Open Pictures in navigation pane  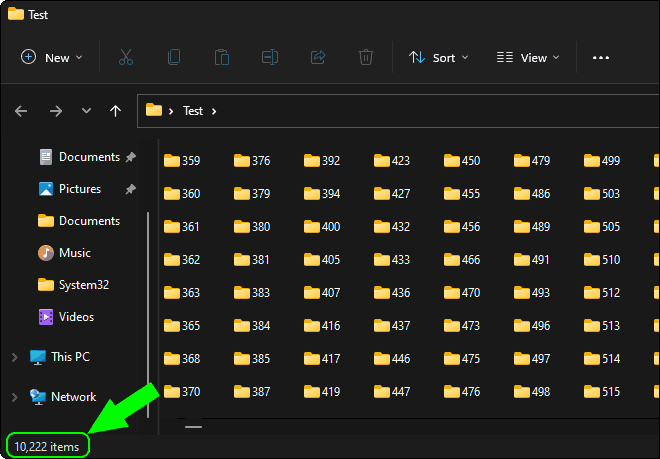pos(70,189)
